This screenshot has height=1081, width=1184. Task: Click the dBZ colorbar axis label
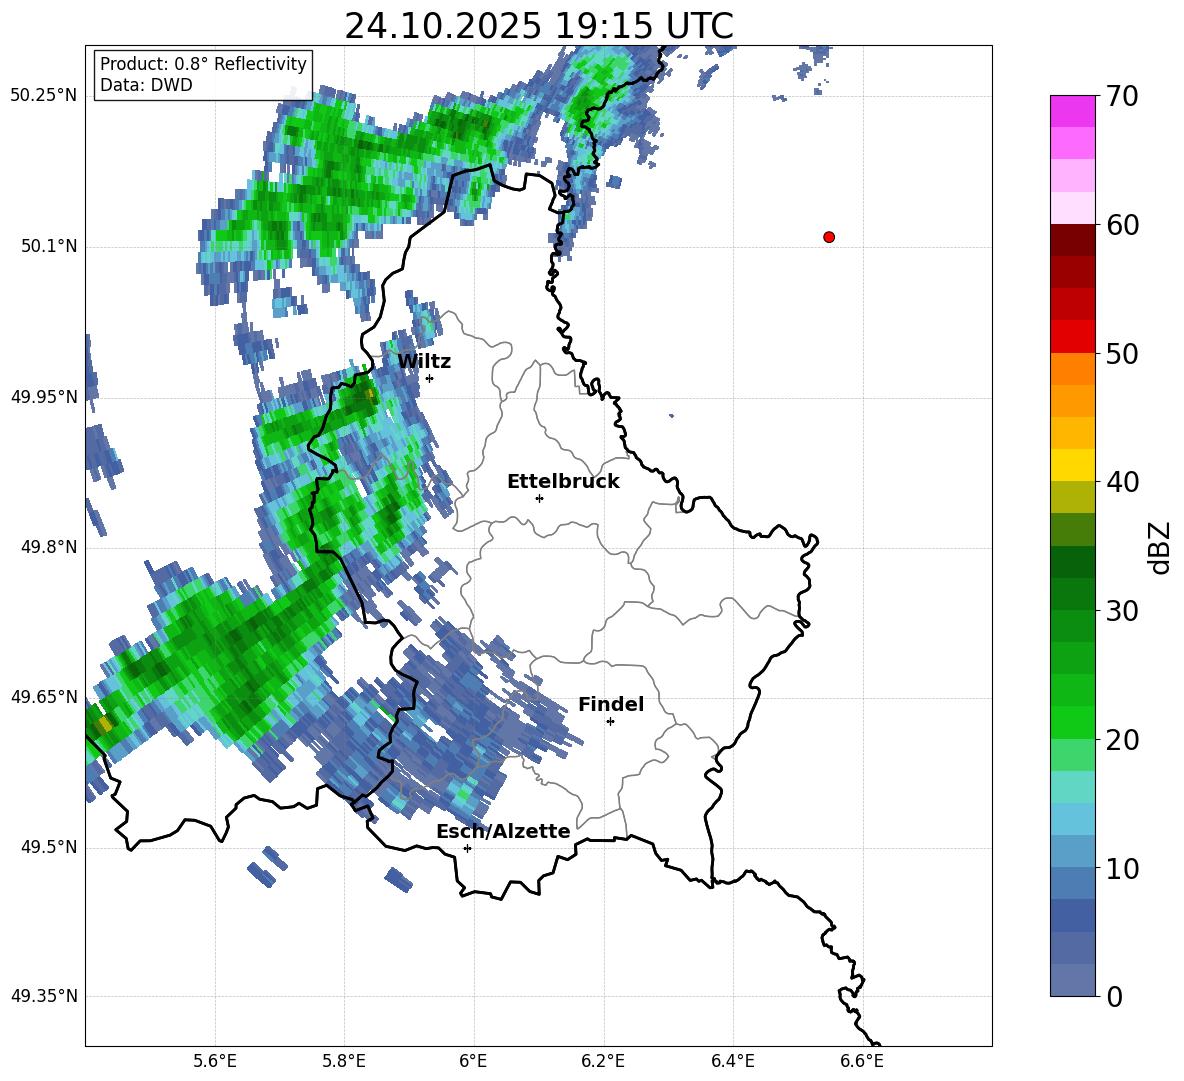pos(1159,547)
